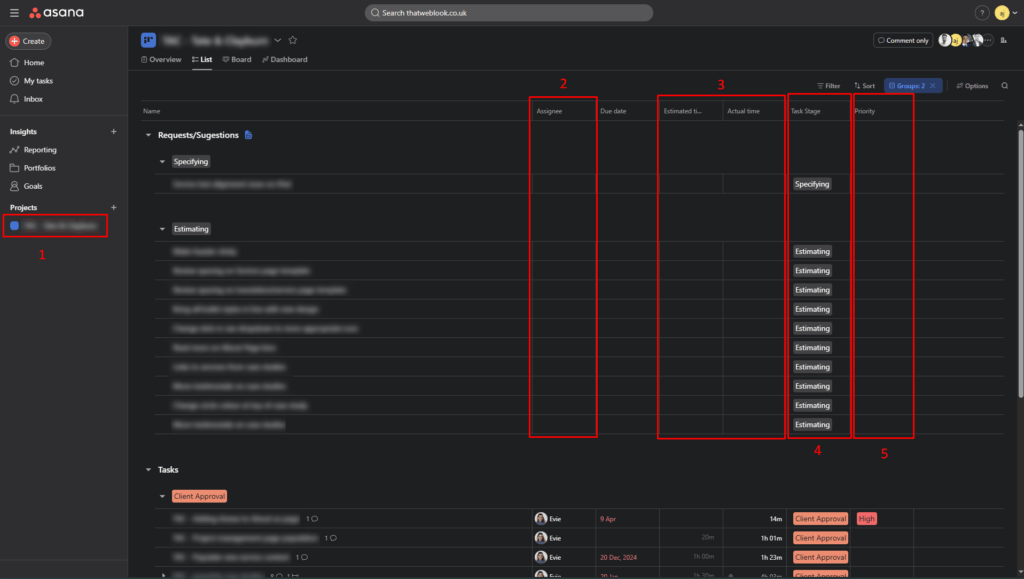1024x579 pixels.
Task: Click the Comment only button
Action: point(903,40)
